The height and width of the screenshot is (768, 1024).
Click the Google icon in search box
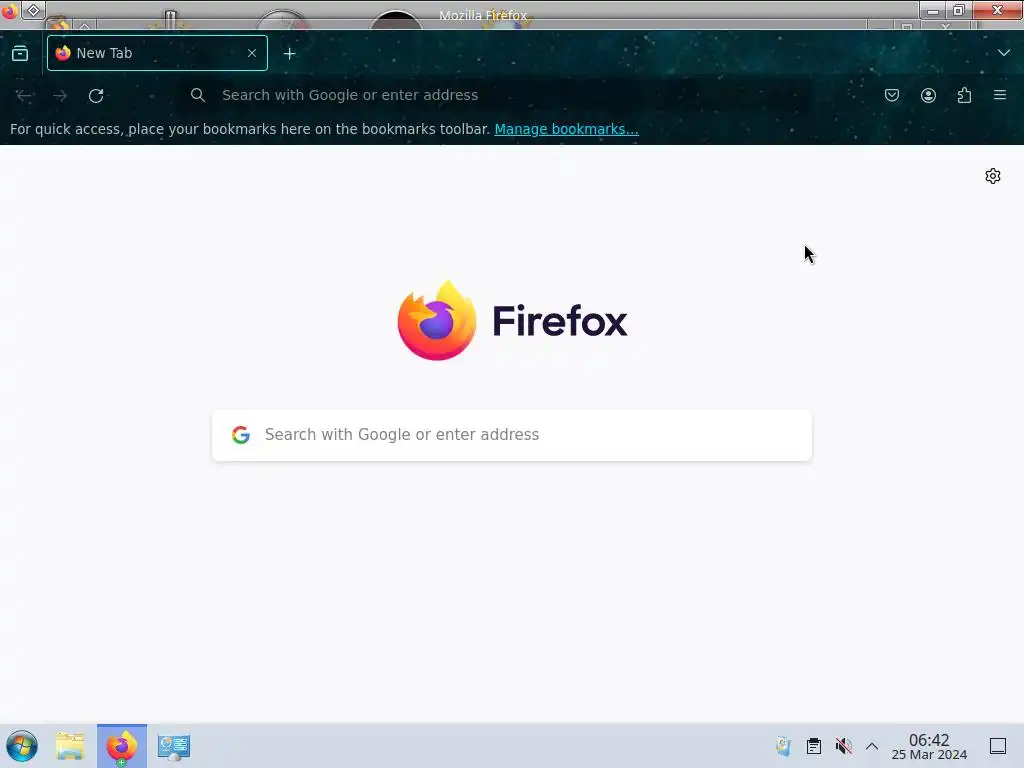tap(241, 435)
